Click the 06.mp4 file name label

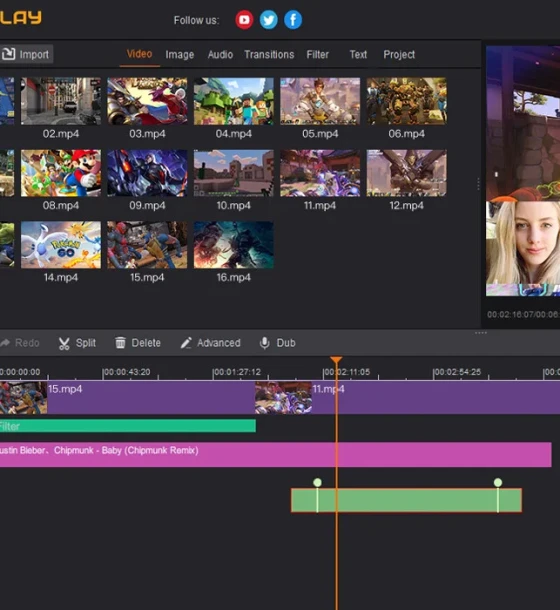tap(406, 134)
